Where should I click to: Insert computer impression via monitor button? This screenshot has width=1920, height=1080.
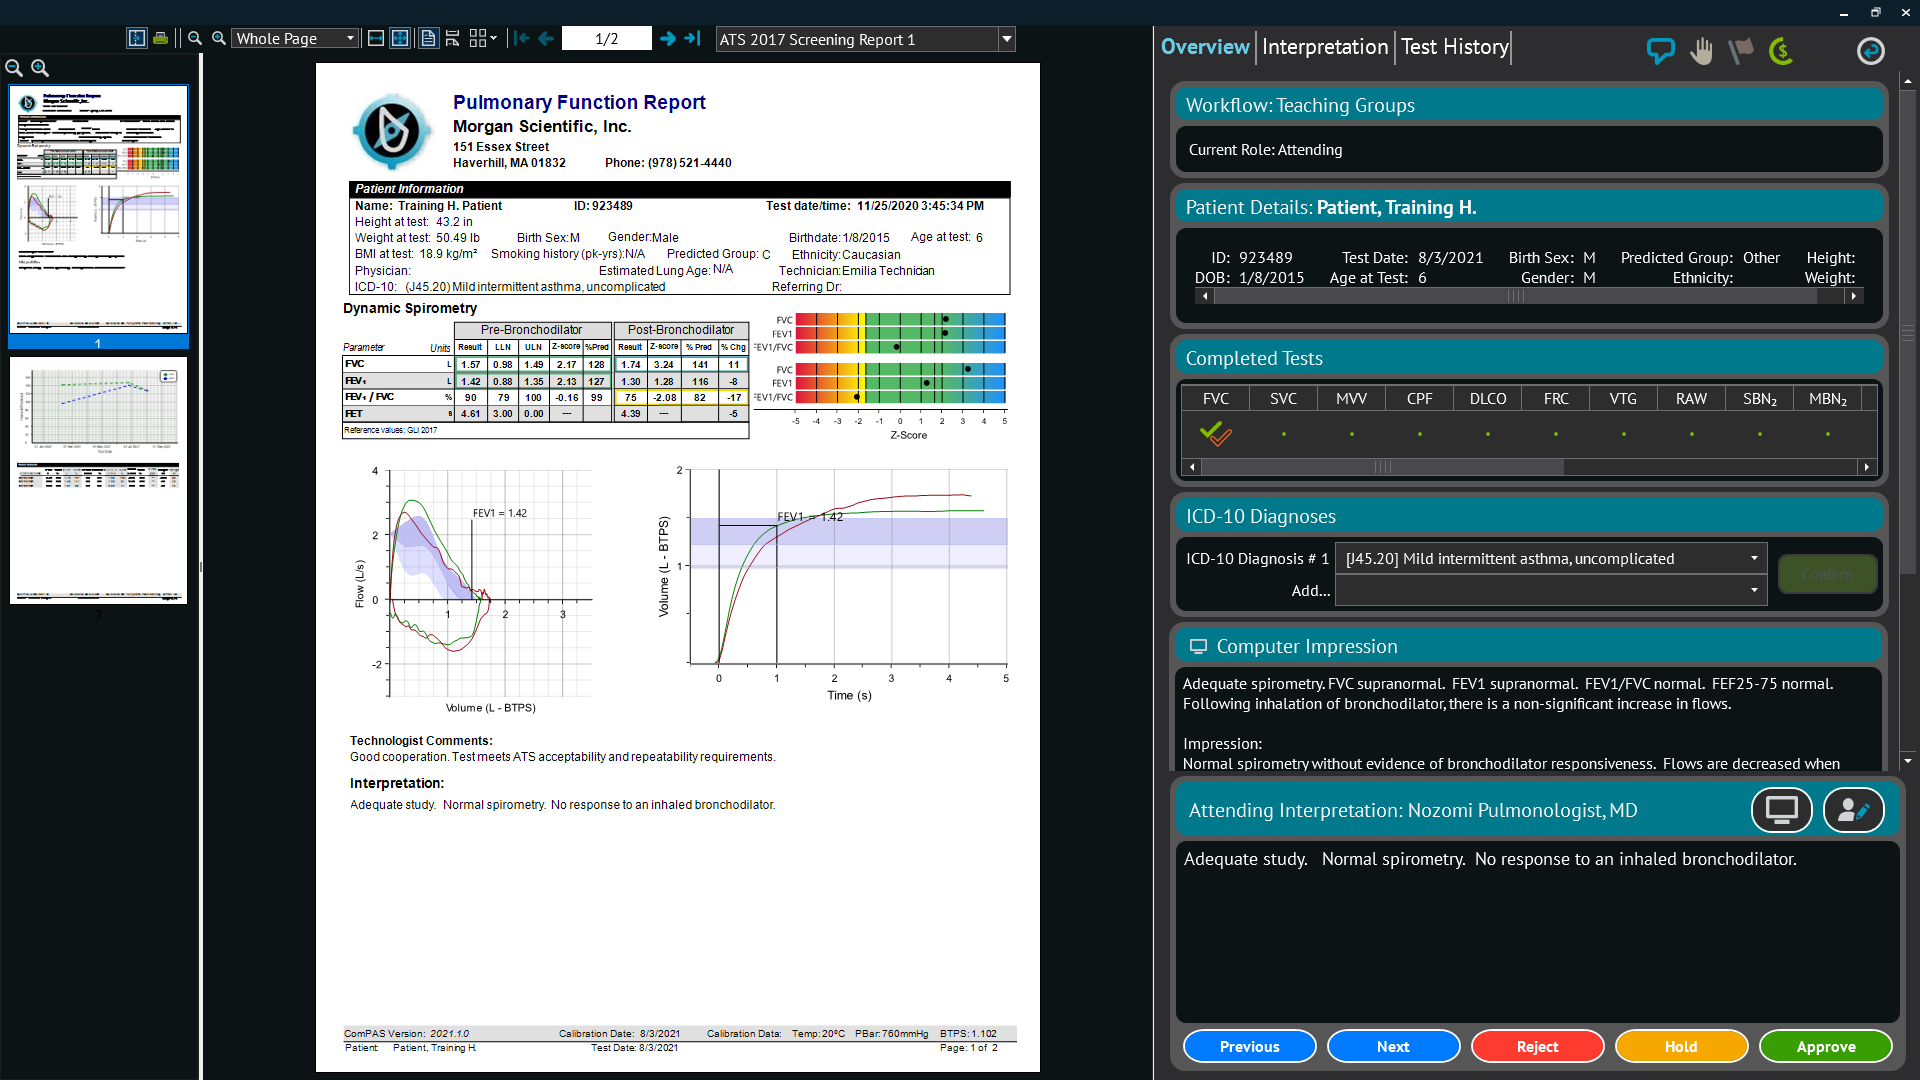[x=1781, y=810]
